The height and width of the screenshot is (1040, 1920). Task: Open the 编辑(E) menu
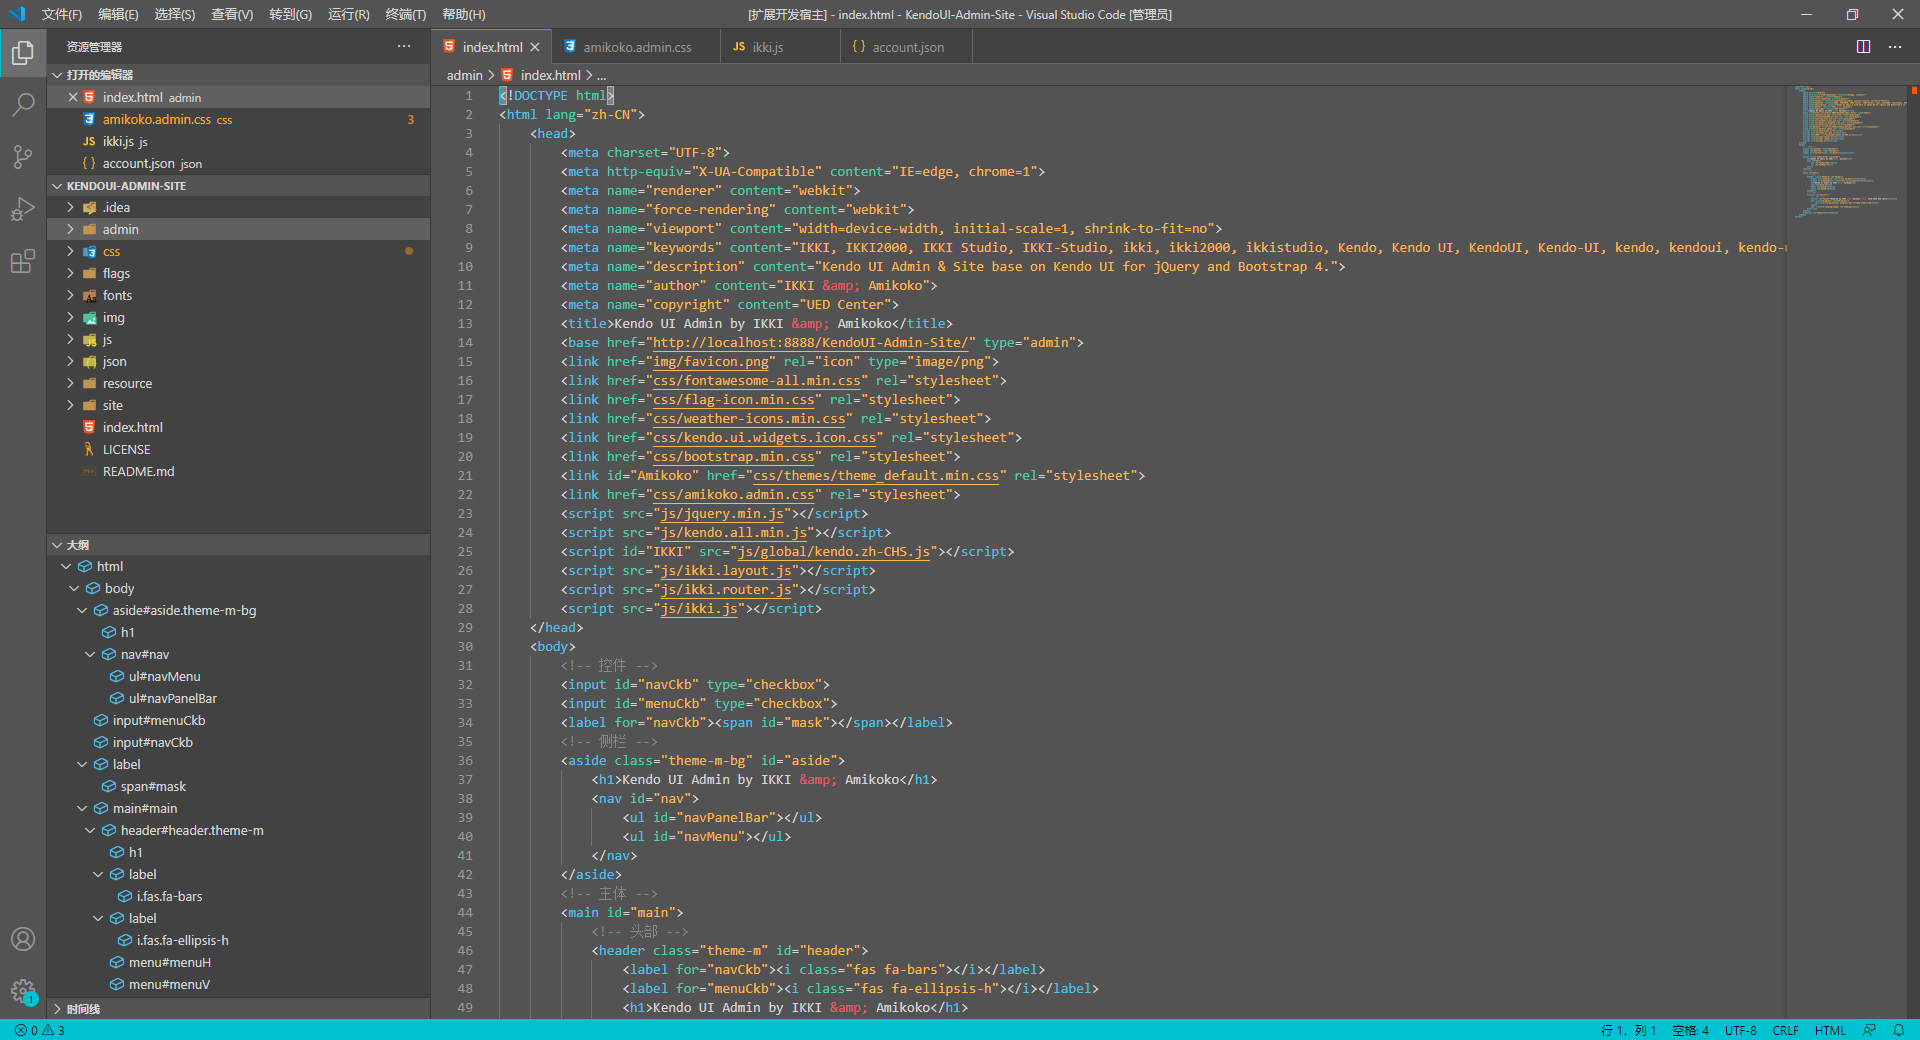(118, 14)
